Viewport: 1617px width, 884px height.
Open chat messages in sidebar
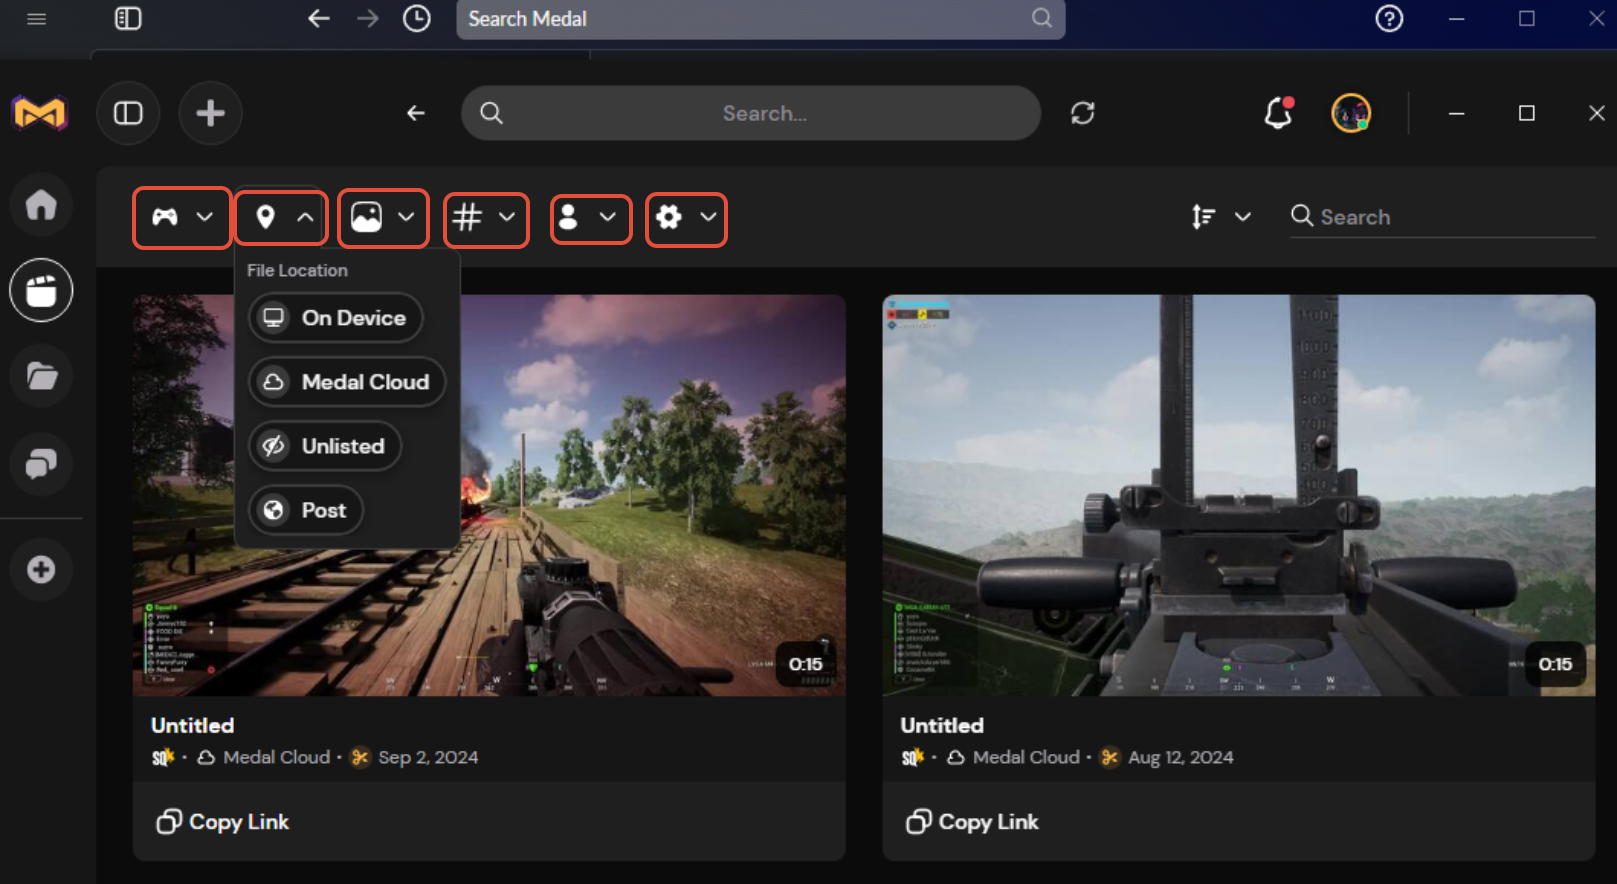tap(41, 464)
